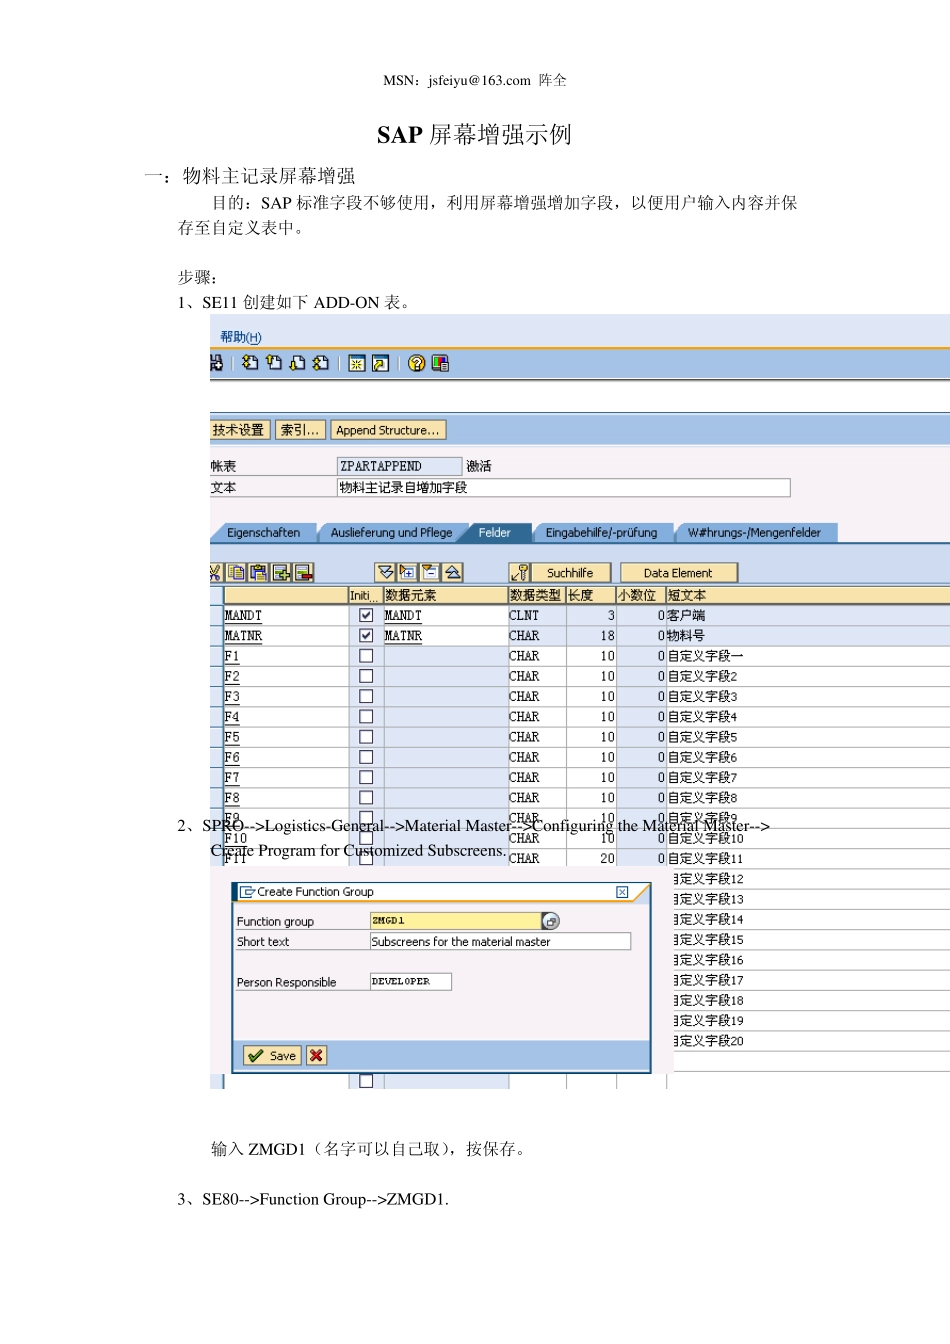Click the MATNR data element cell
Viewport: 950px width, 1344px height.
[x=445, y=636]
